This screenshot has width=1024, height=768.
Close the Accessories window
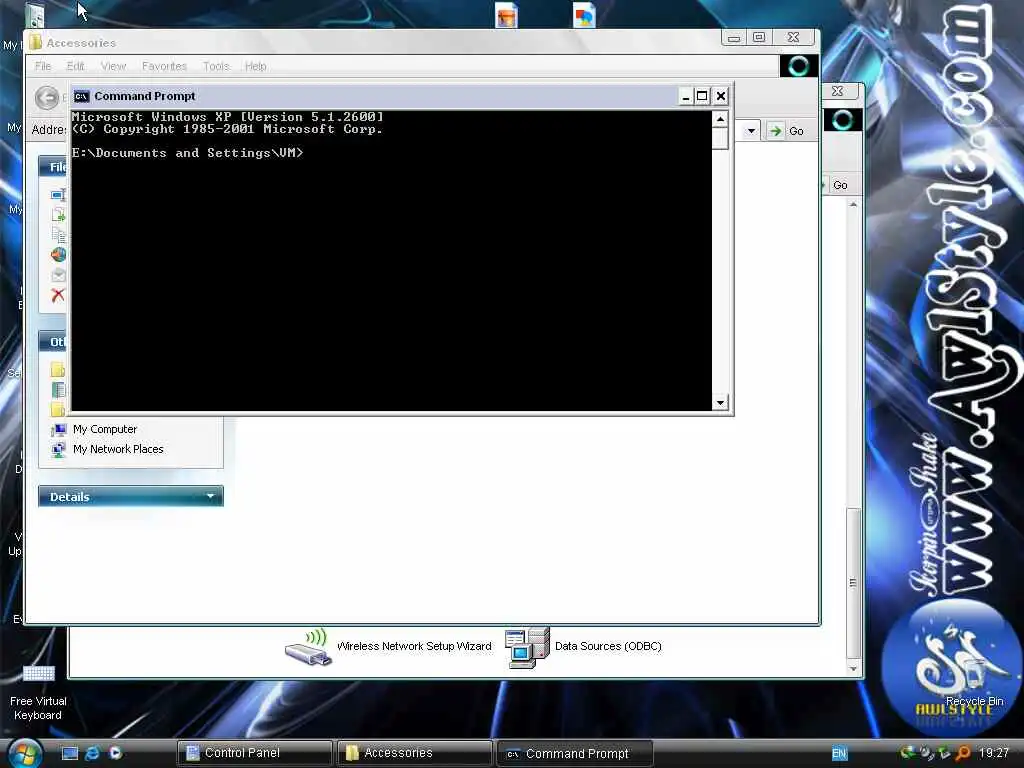pos(793,38)
